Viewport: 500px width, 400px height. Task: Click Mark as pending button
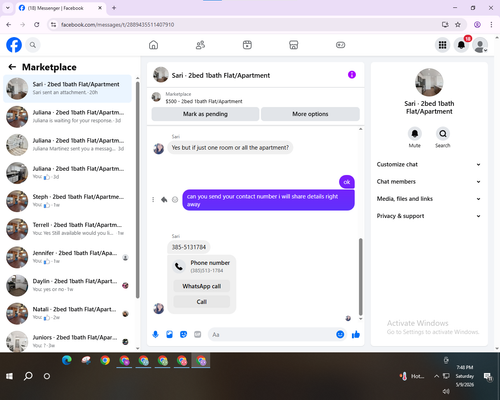pos(205,114)
